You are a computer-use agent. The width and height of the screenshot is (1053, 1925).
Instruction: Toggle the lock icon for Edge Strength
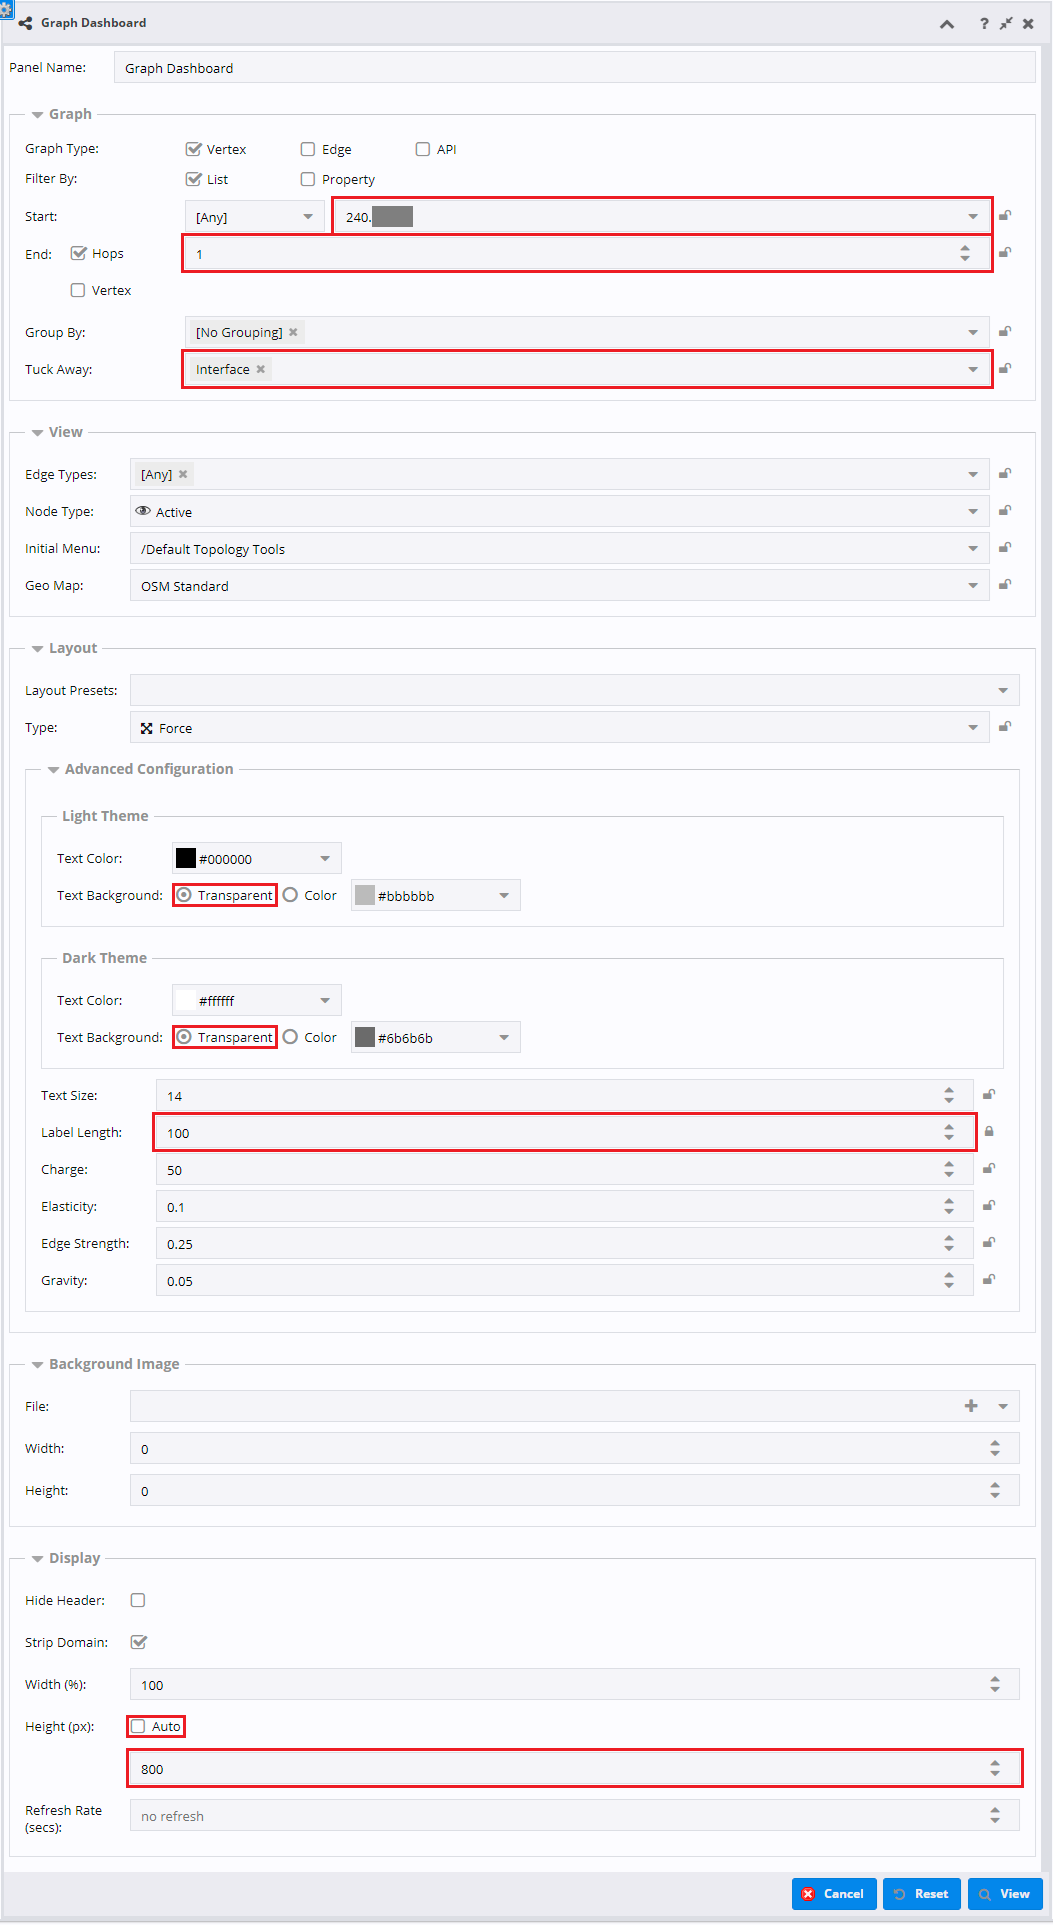[989, 1242]
